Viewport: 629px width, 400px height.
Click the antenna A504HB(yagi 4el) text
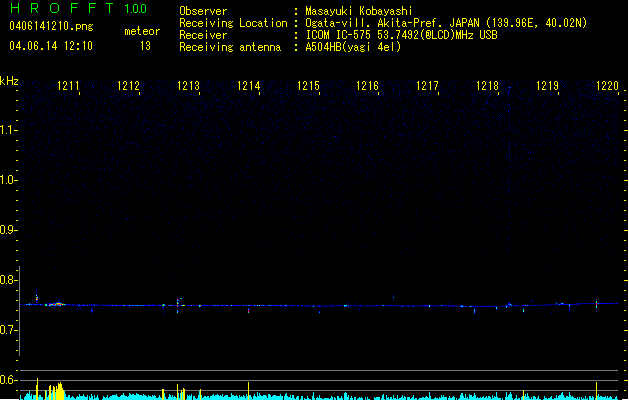point(353,47)
